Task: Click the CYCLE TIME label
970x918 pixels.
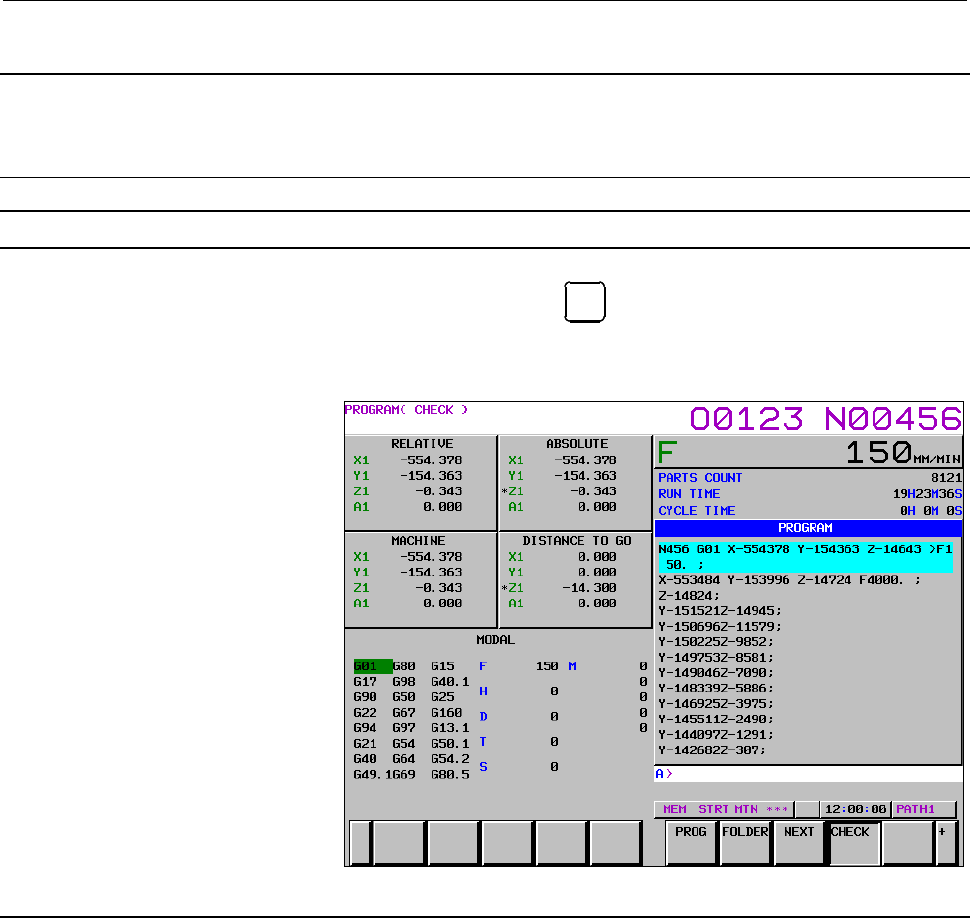Action: (x=697, y=510)
